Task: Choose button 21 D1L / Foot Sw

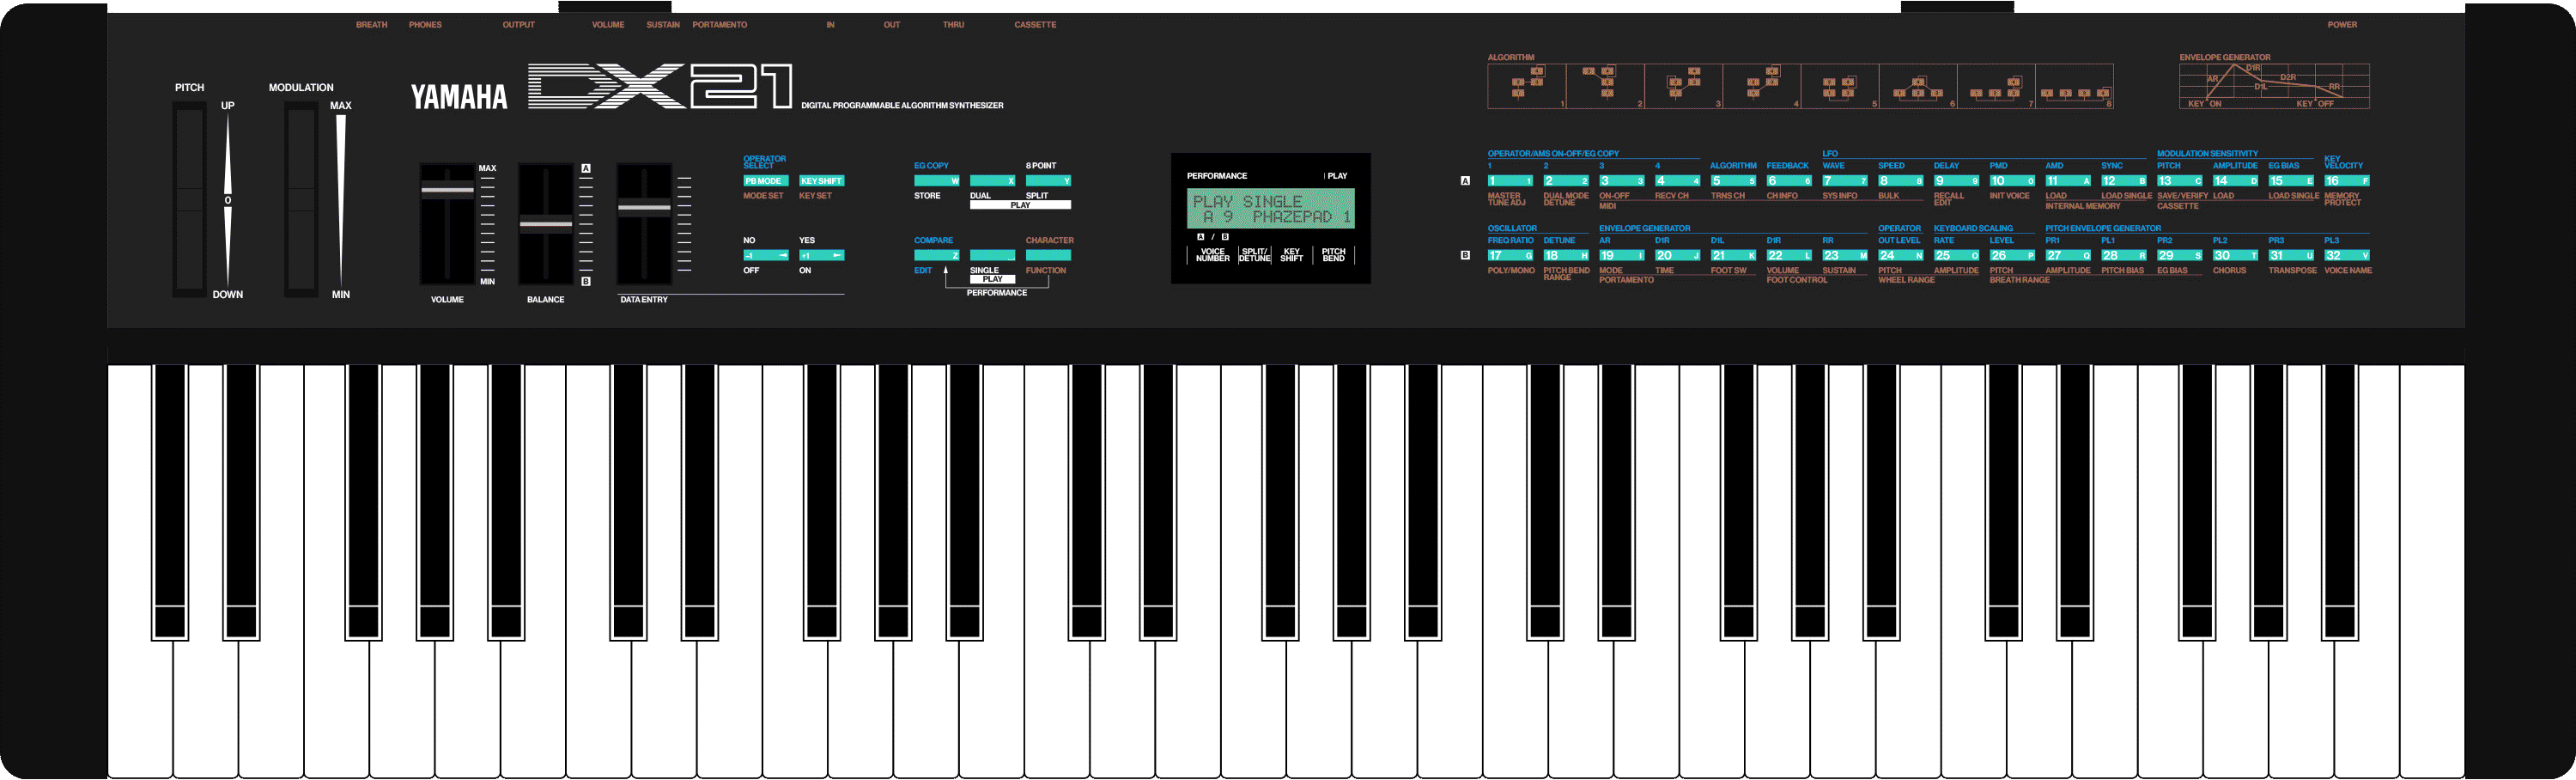Action: (1733, 255)
